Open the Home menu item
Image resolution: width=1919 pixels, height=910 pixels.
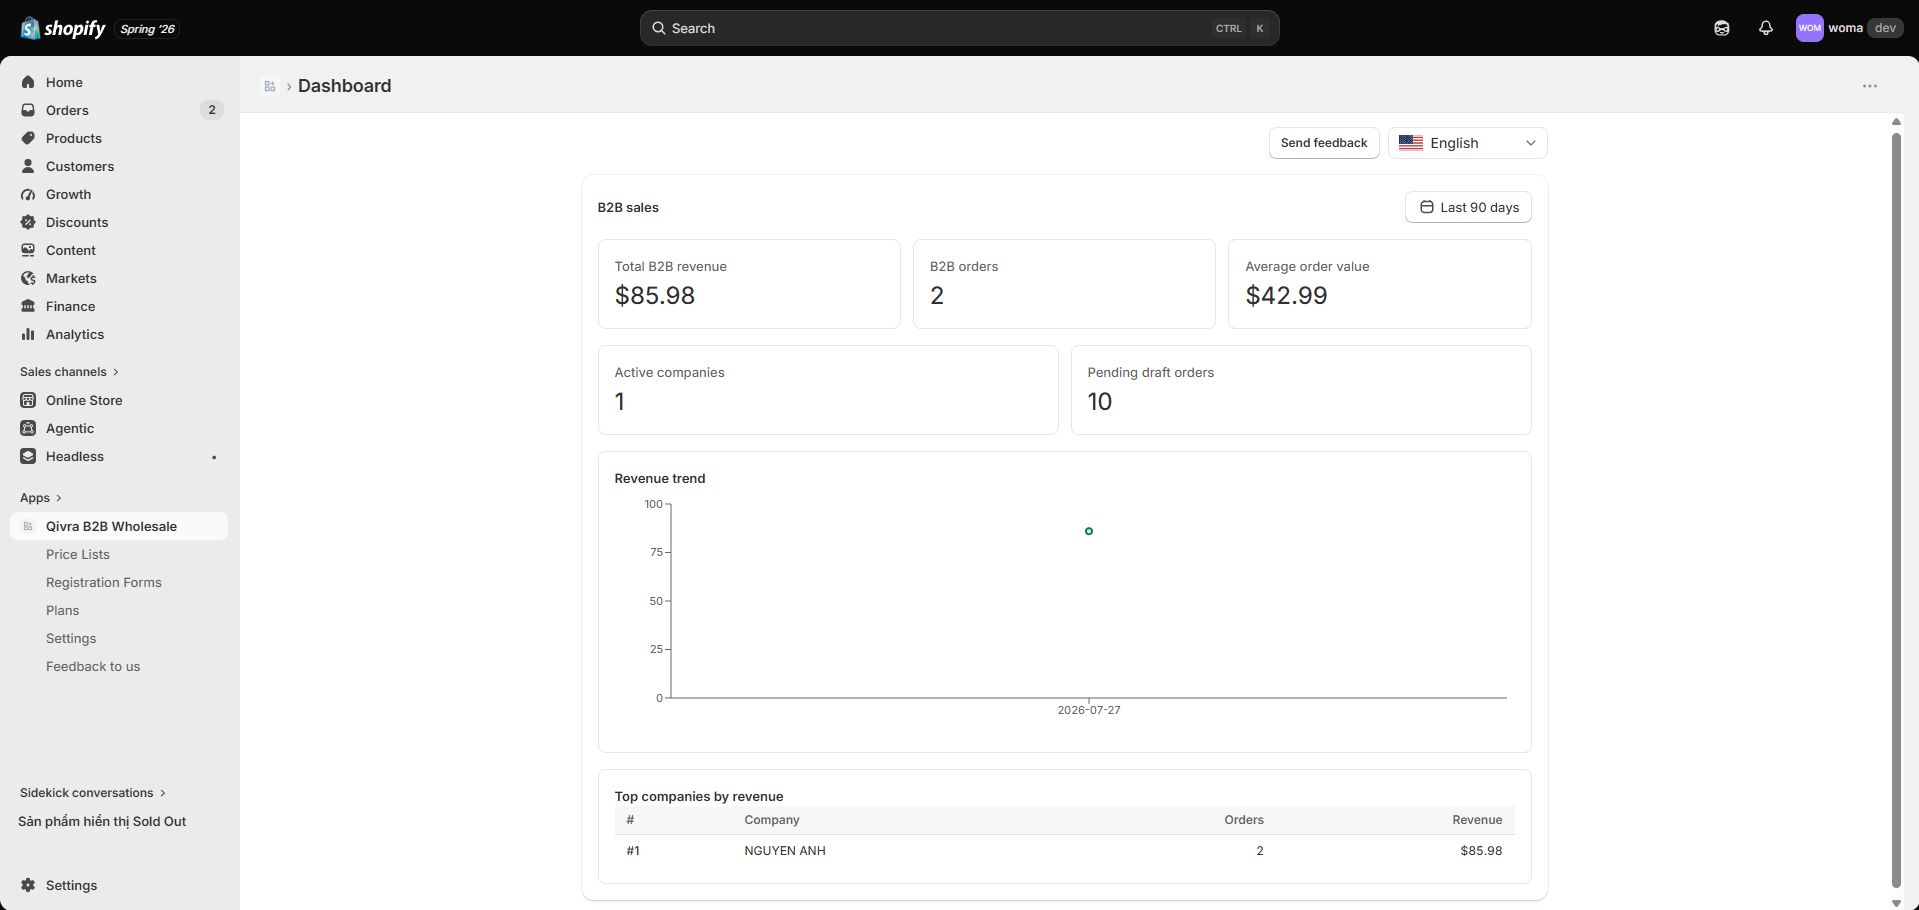point(119,82)
